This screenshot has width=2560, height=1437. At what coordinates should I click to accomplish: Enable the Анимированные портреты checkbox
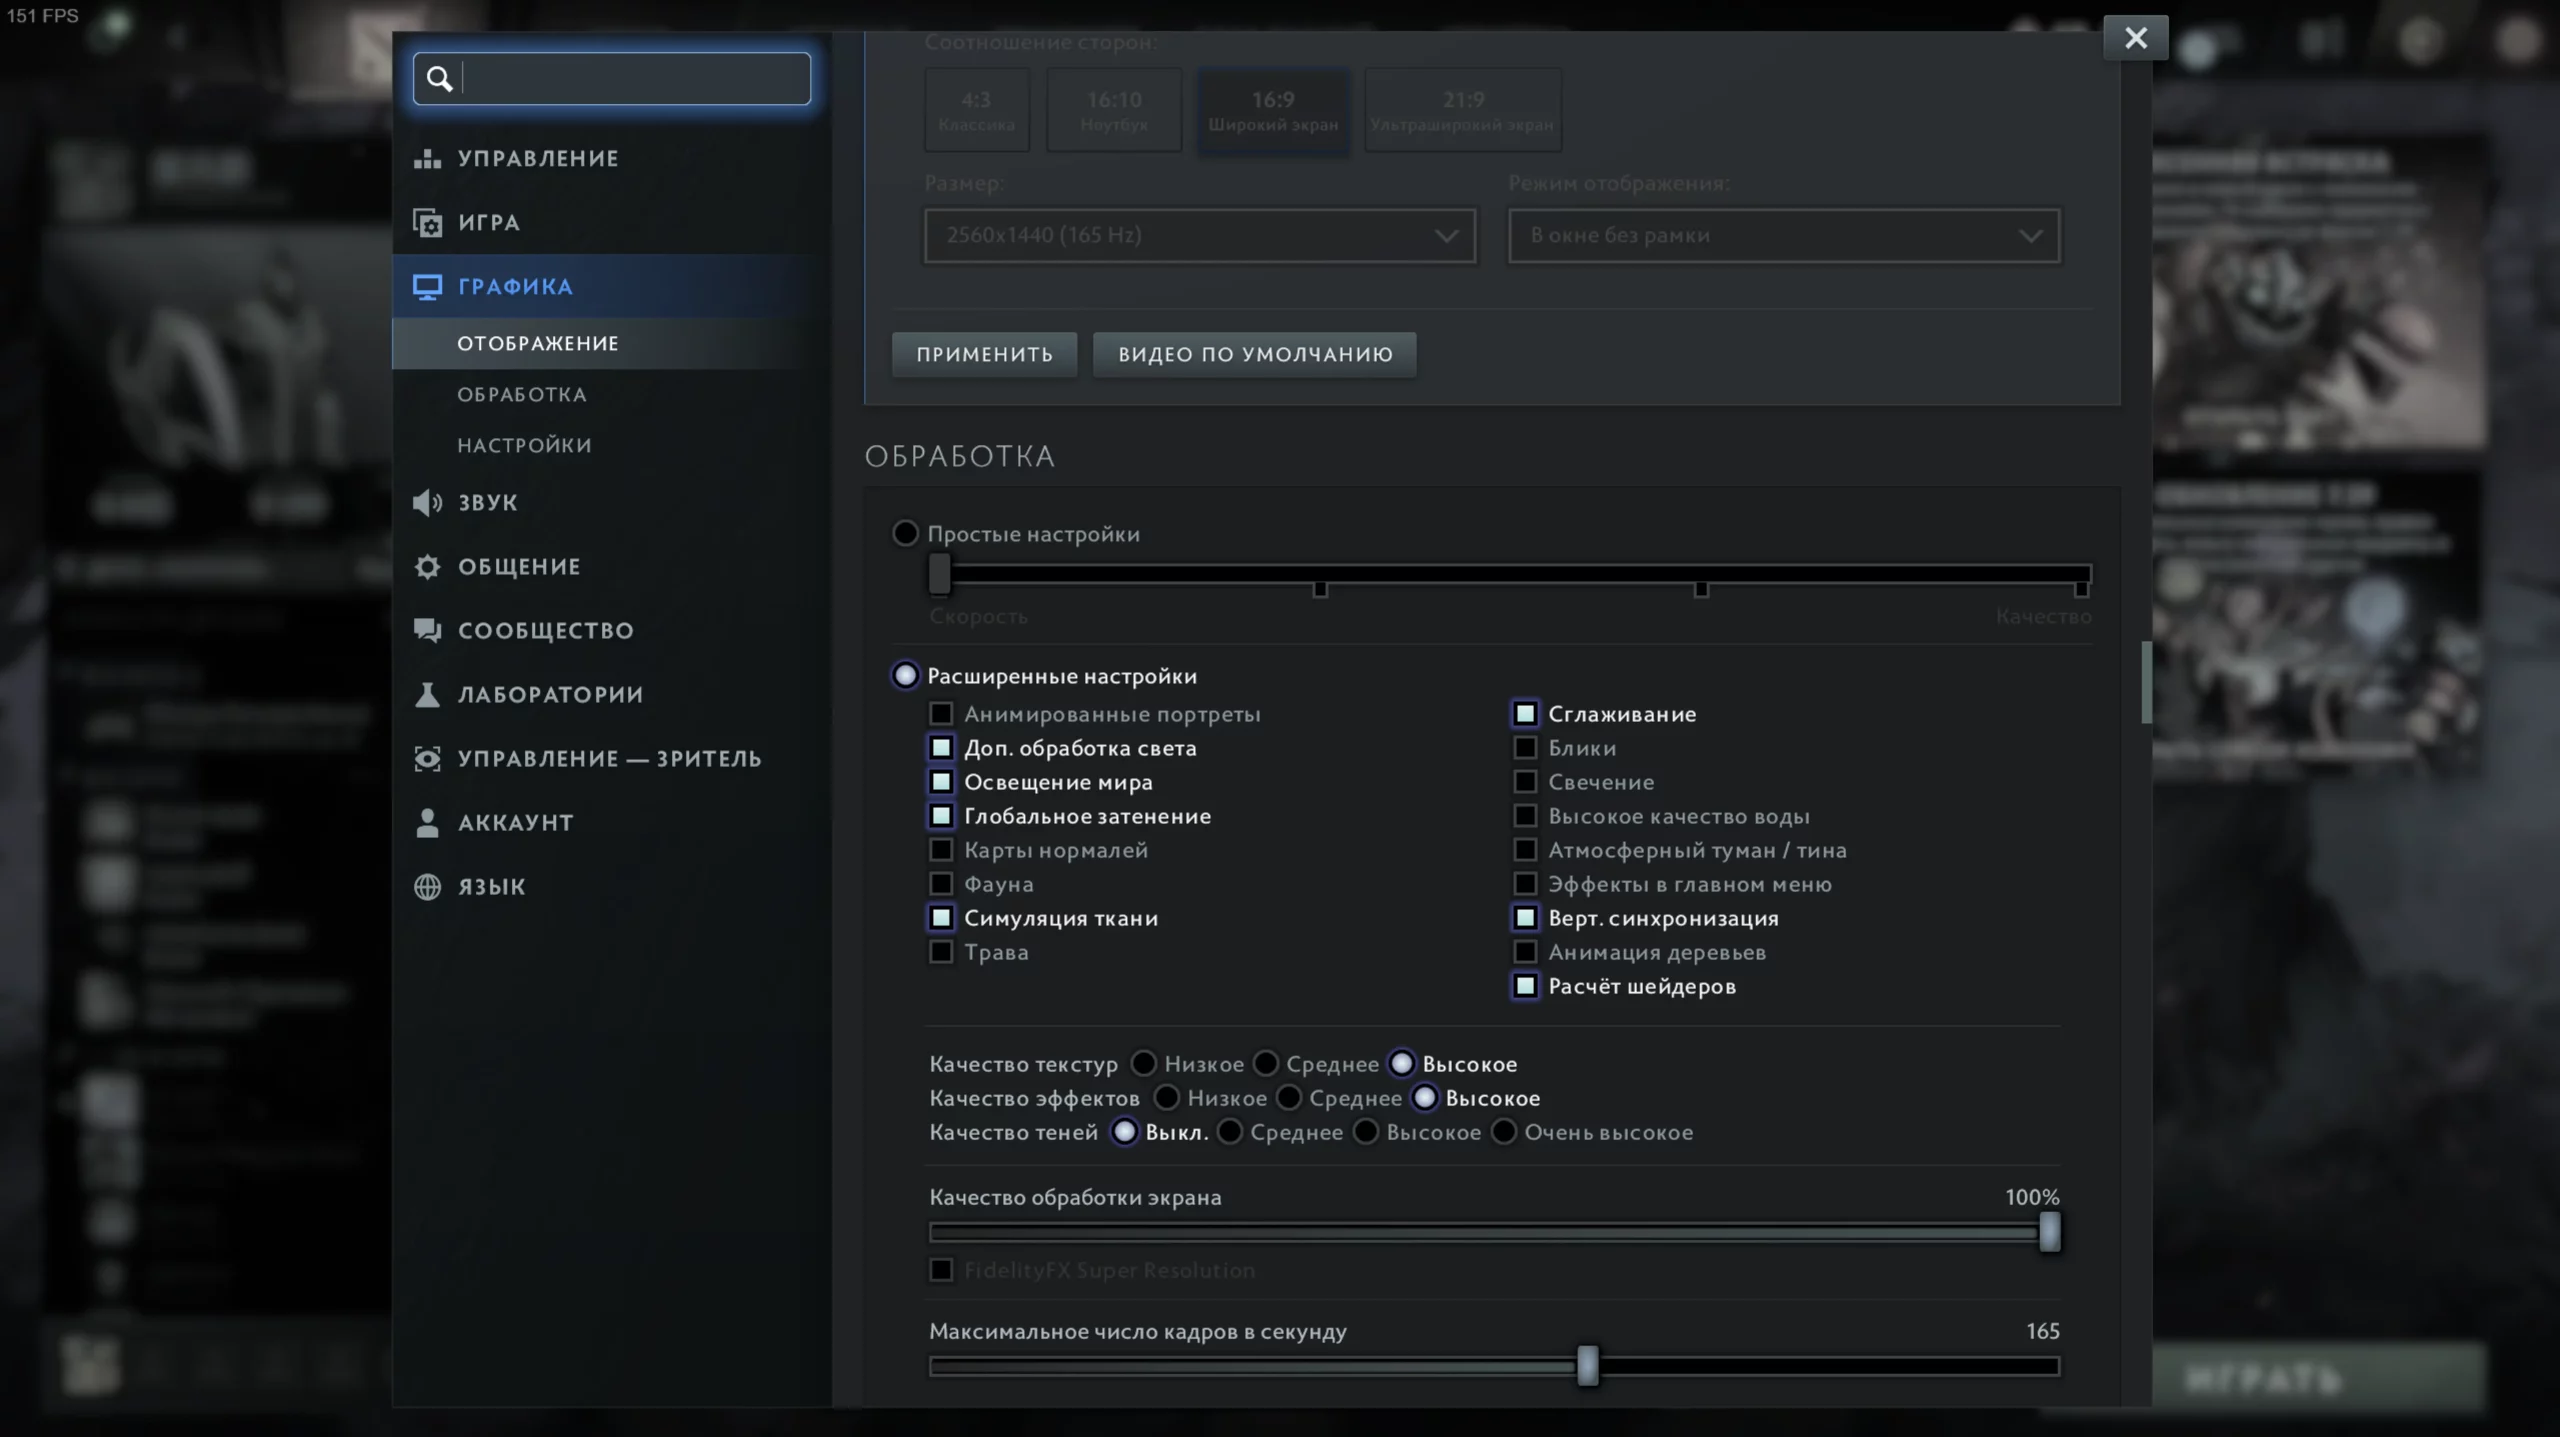coord(941,714)
